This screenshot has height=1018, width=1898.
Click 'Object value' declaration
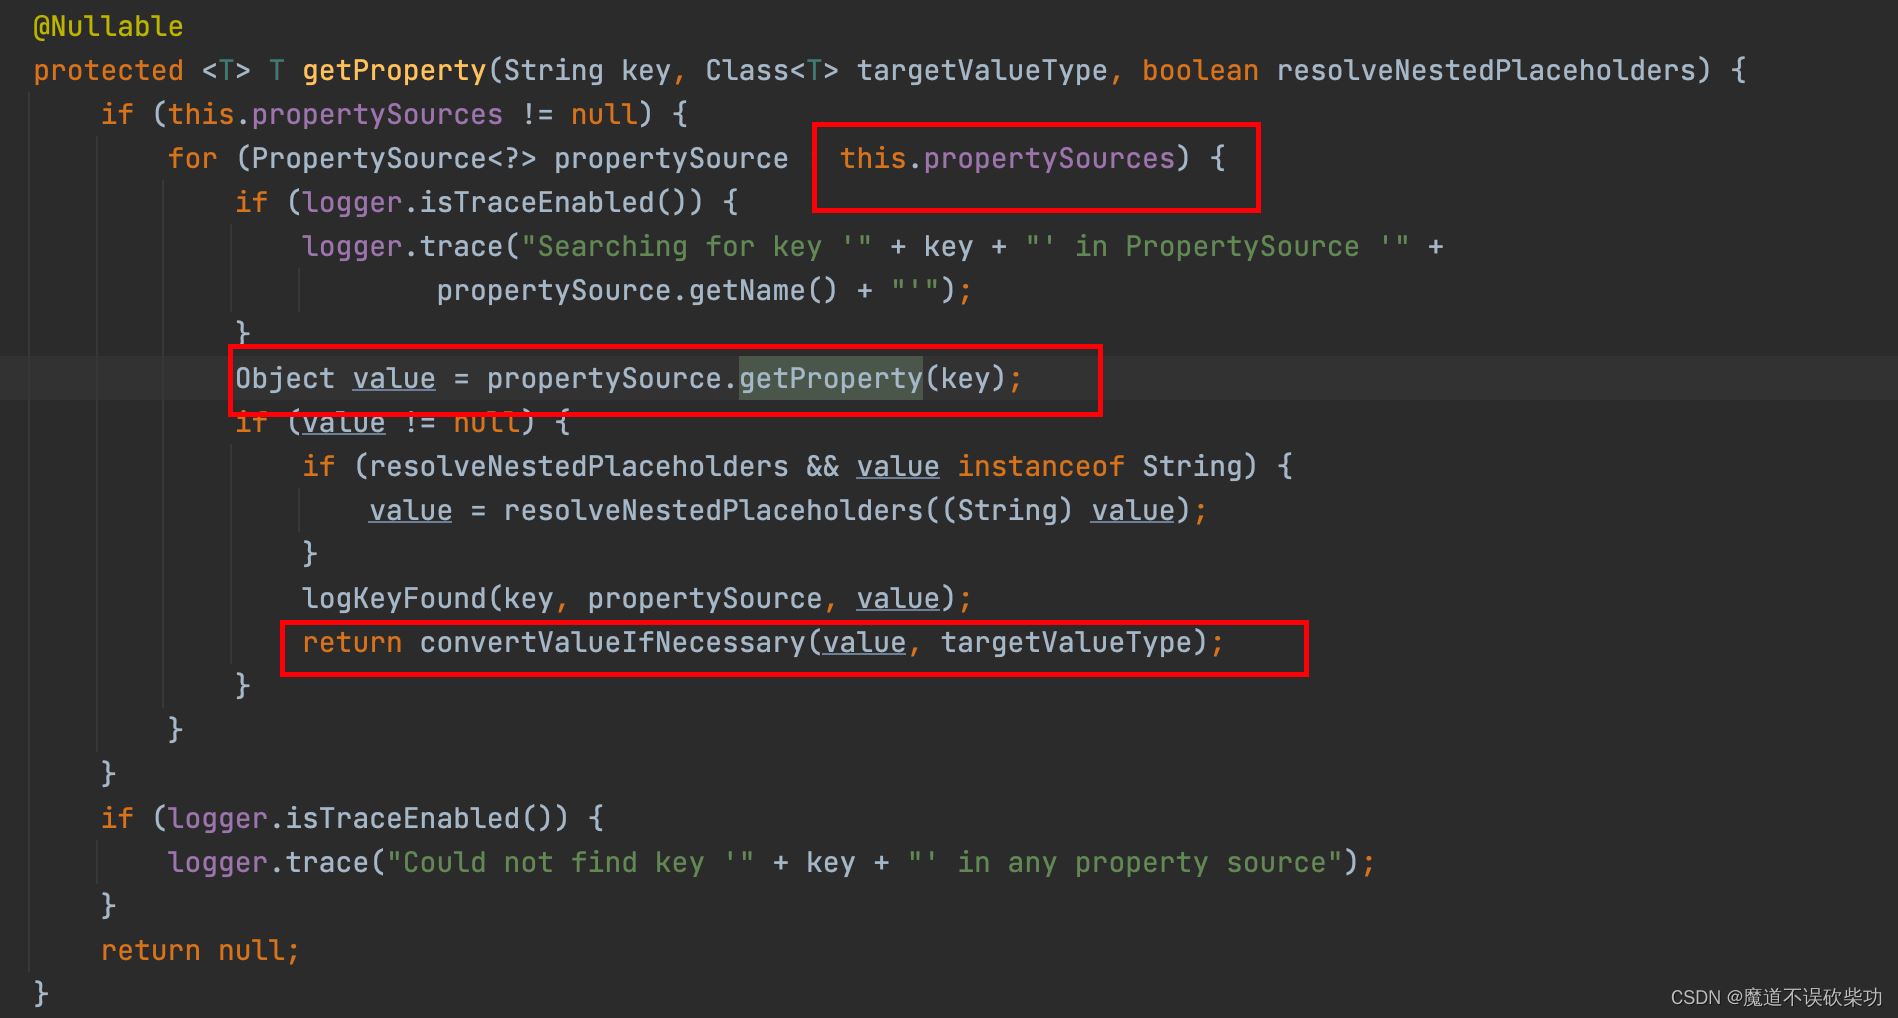pyautogui.click(x=335, y=379)
